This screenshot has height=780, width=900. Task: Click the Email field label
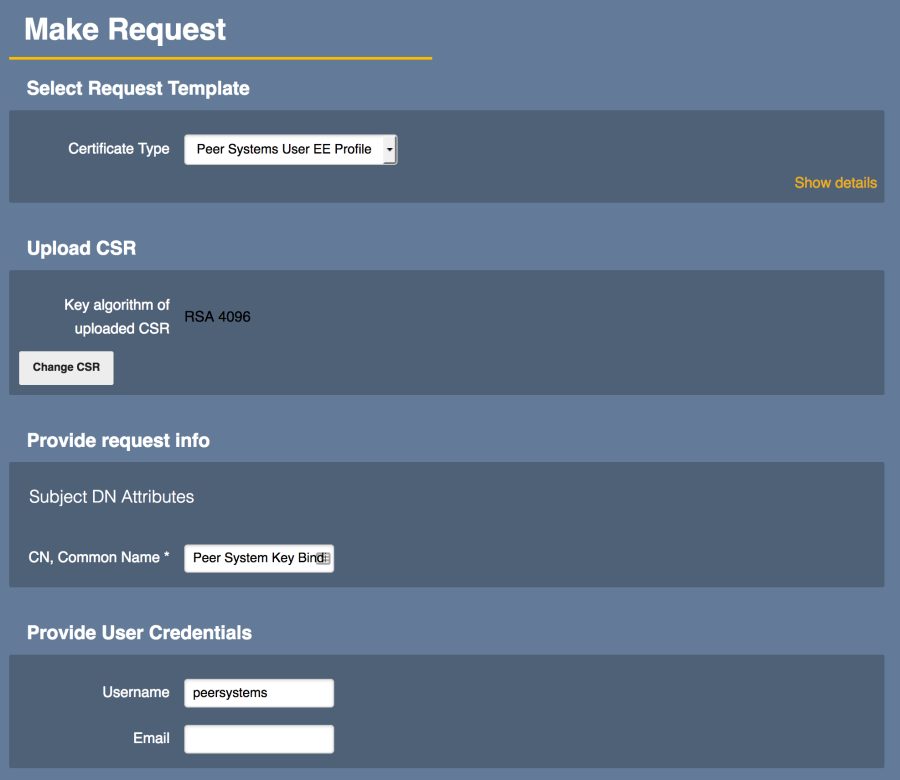coord(151,738)
